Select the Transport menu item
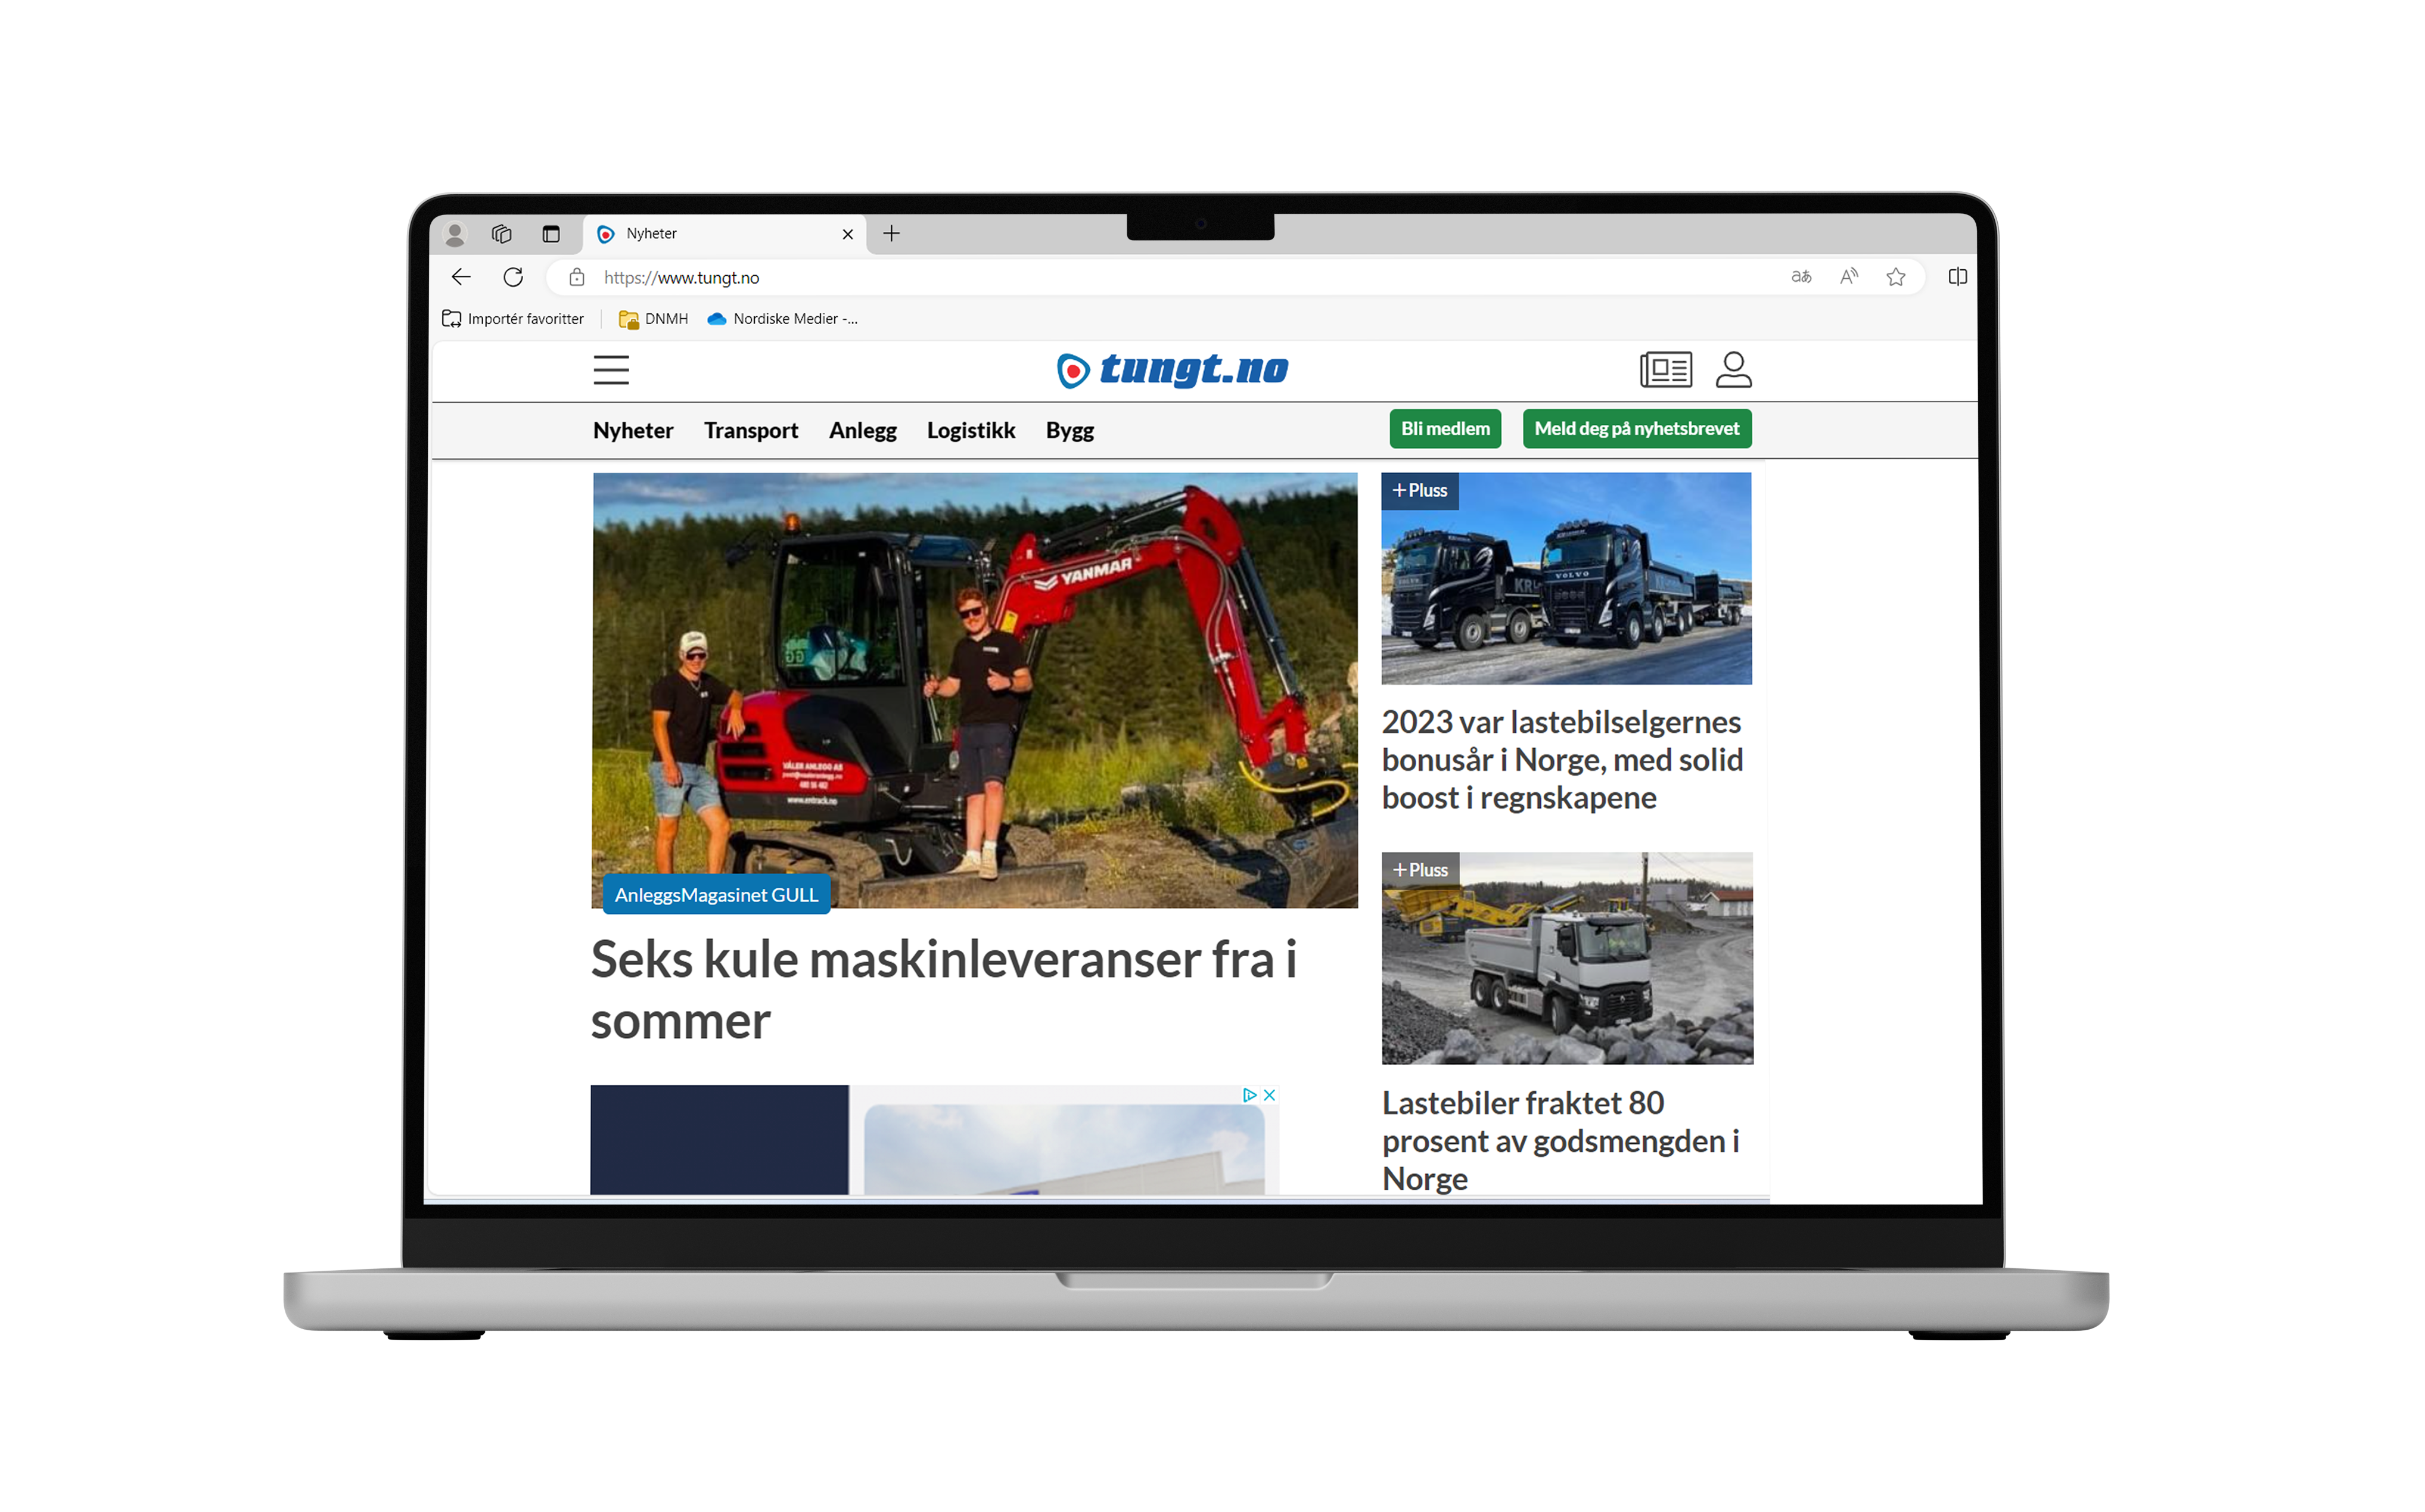The width and height of the screenshot is (2425, 1512). coord(750,431)
